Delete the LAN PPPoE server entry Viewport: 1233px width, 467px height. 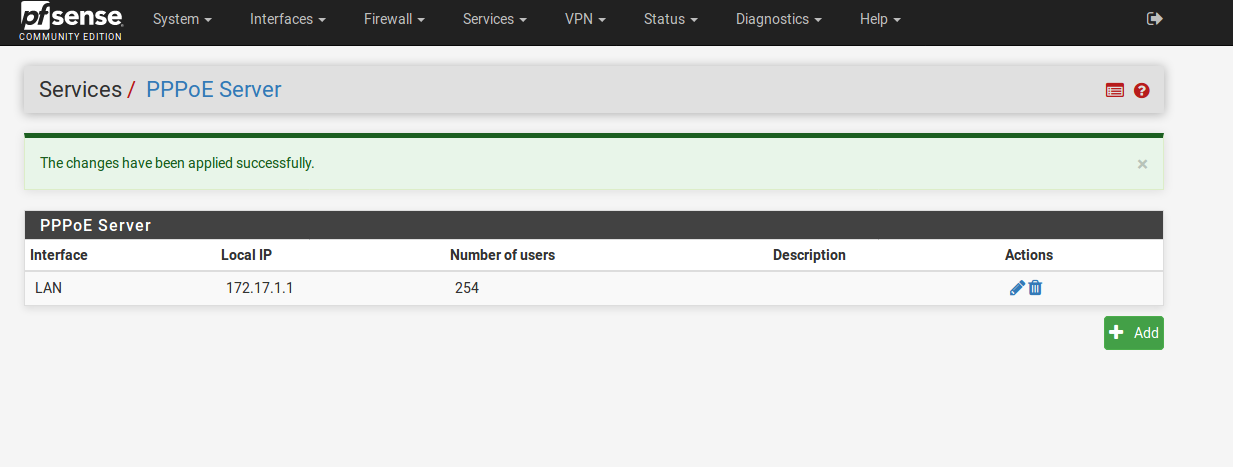(x=1035, y=288)
